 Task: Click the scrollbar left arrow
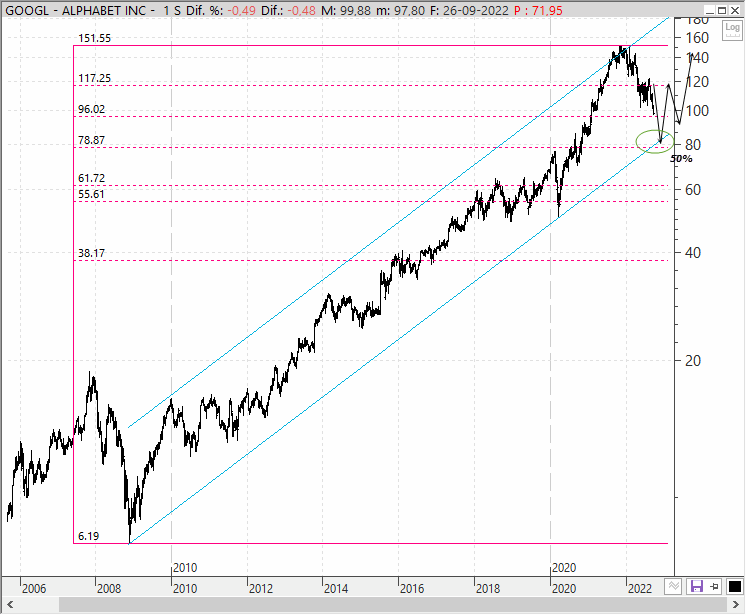coord(10,605)
